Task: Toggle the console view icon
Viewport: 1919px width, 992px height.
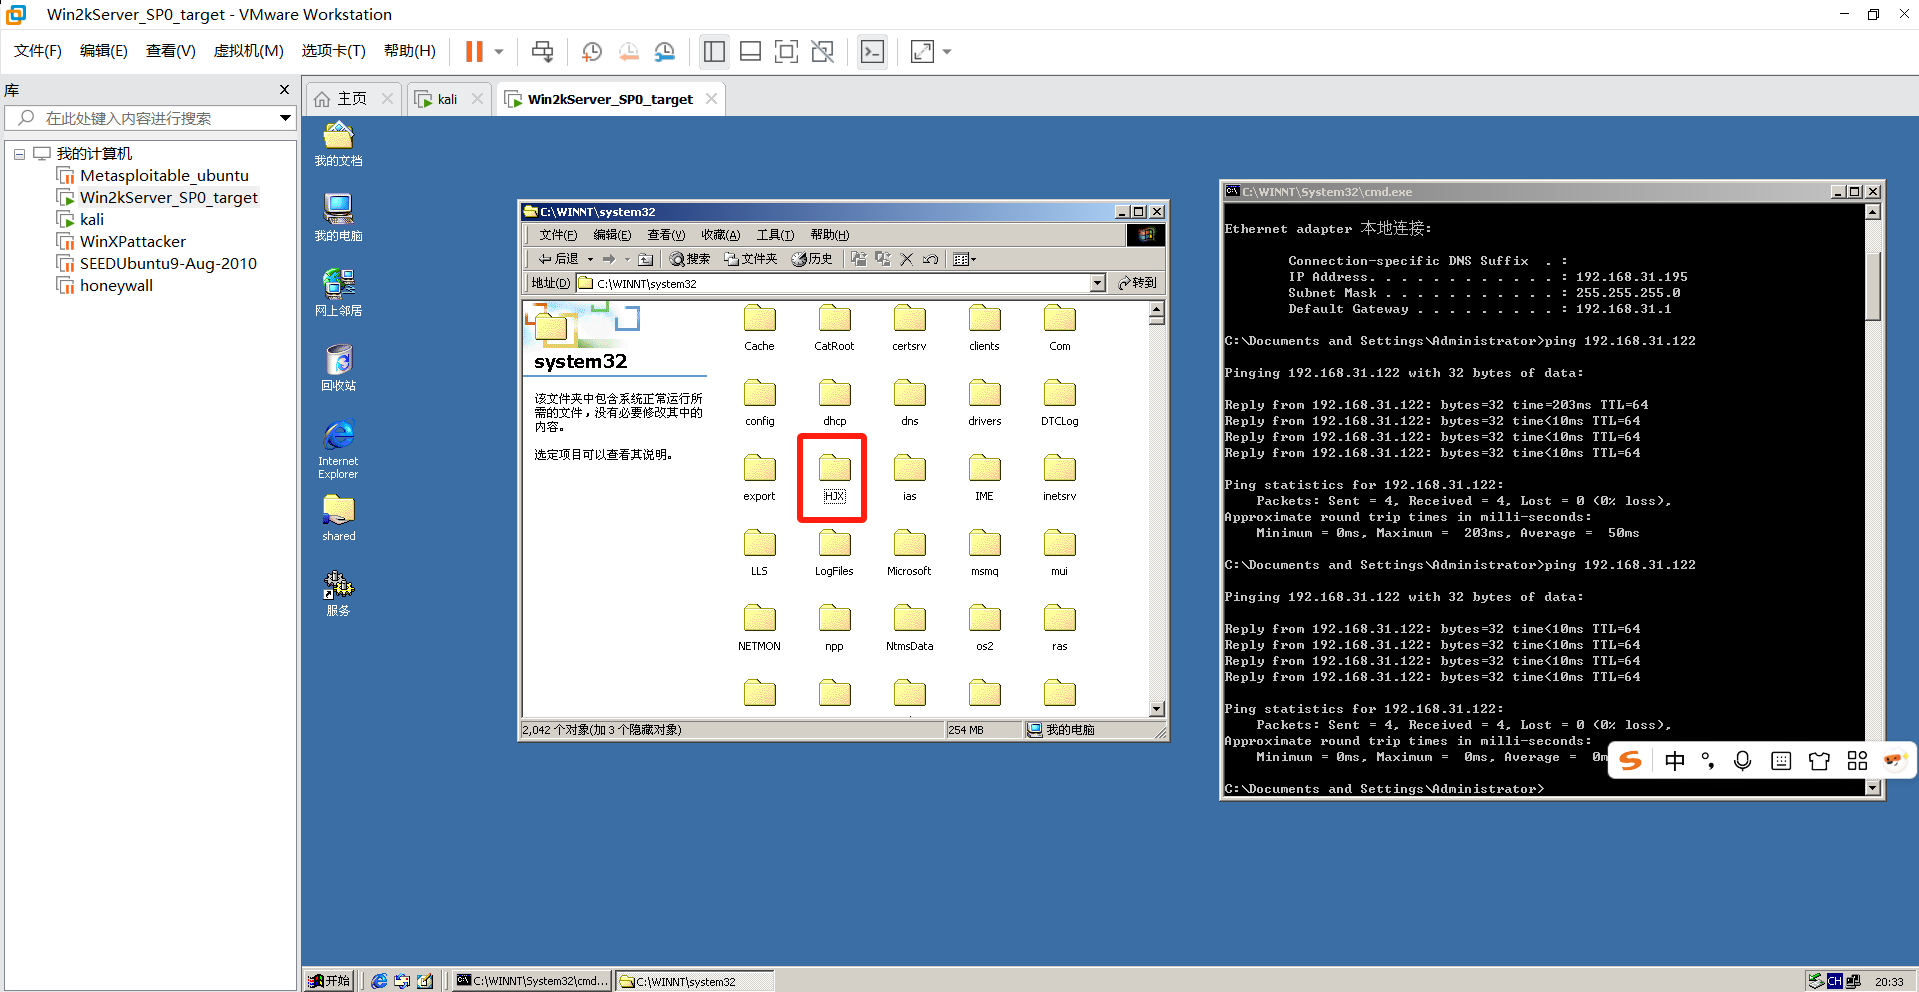Action: click(873, 51)
